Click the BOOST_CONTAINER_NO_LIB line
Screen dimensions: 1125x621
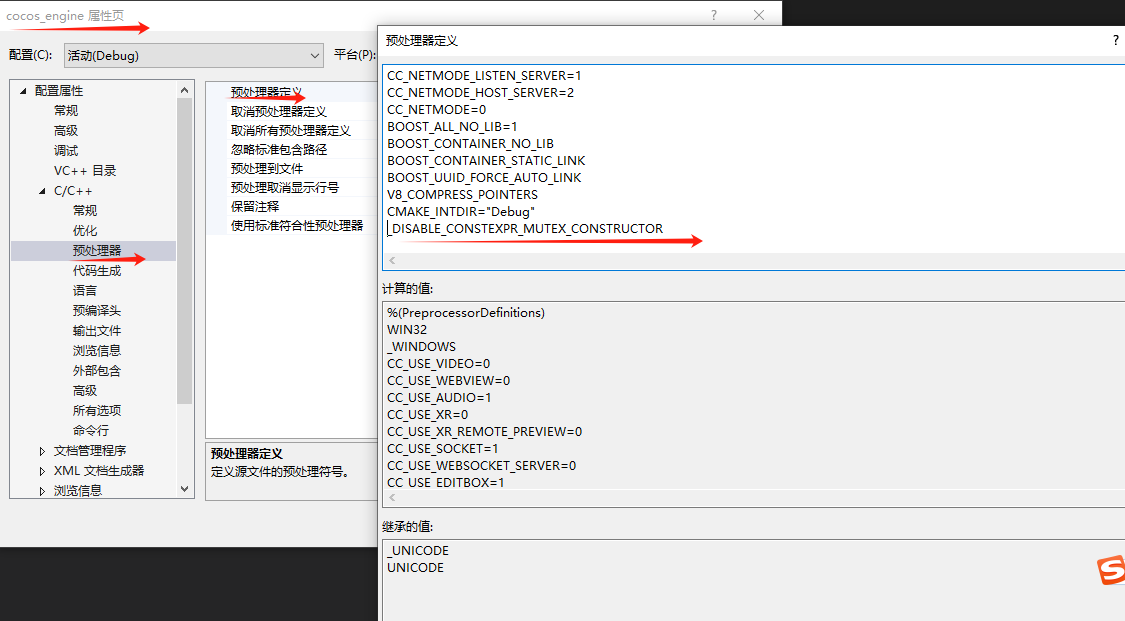coord(471,143)
